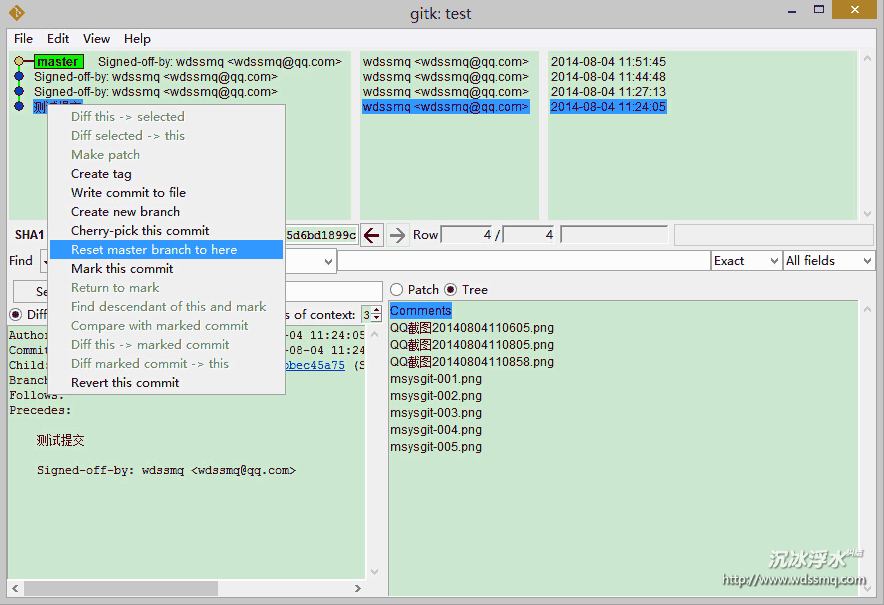884x605 pixels.
Task: Choose Cherry-pick this commit from context menu
Action: click(x=140, y=231)
